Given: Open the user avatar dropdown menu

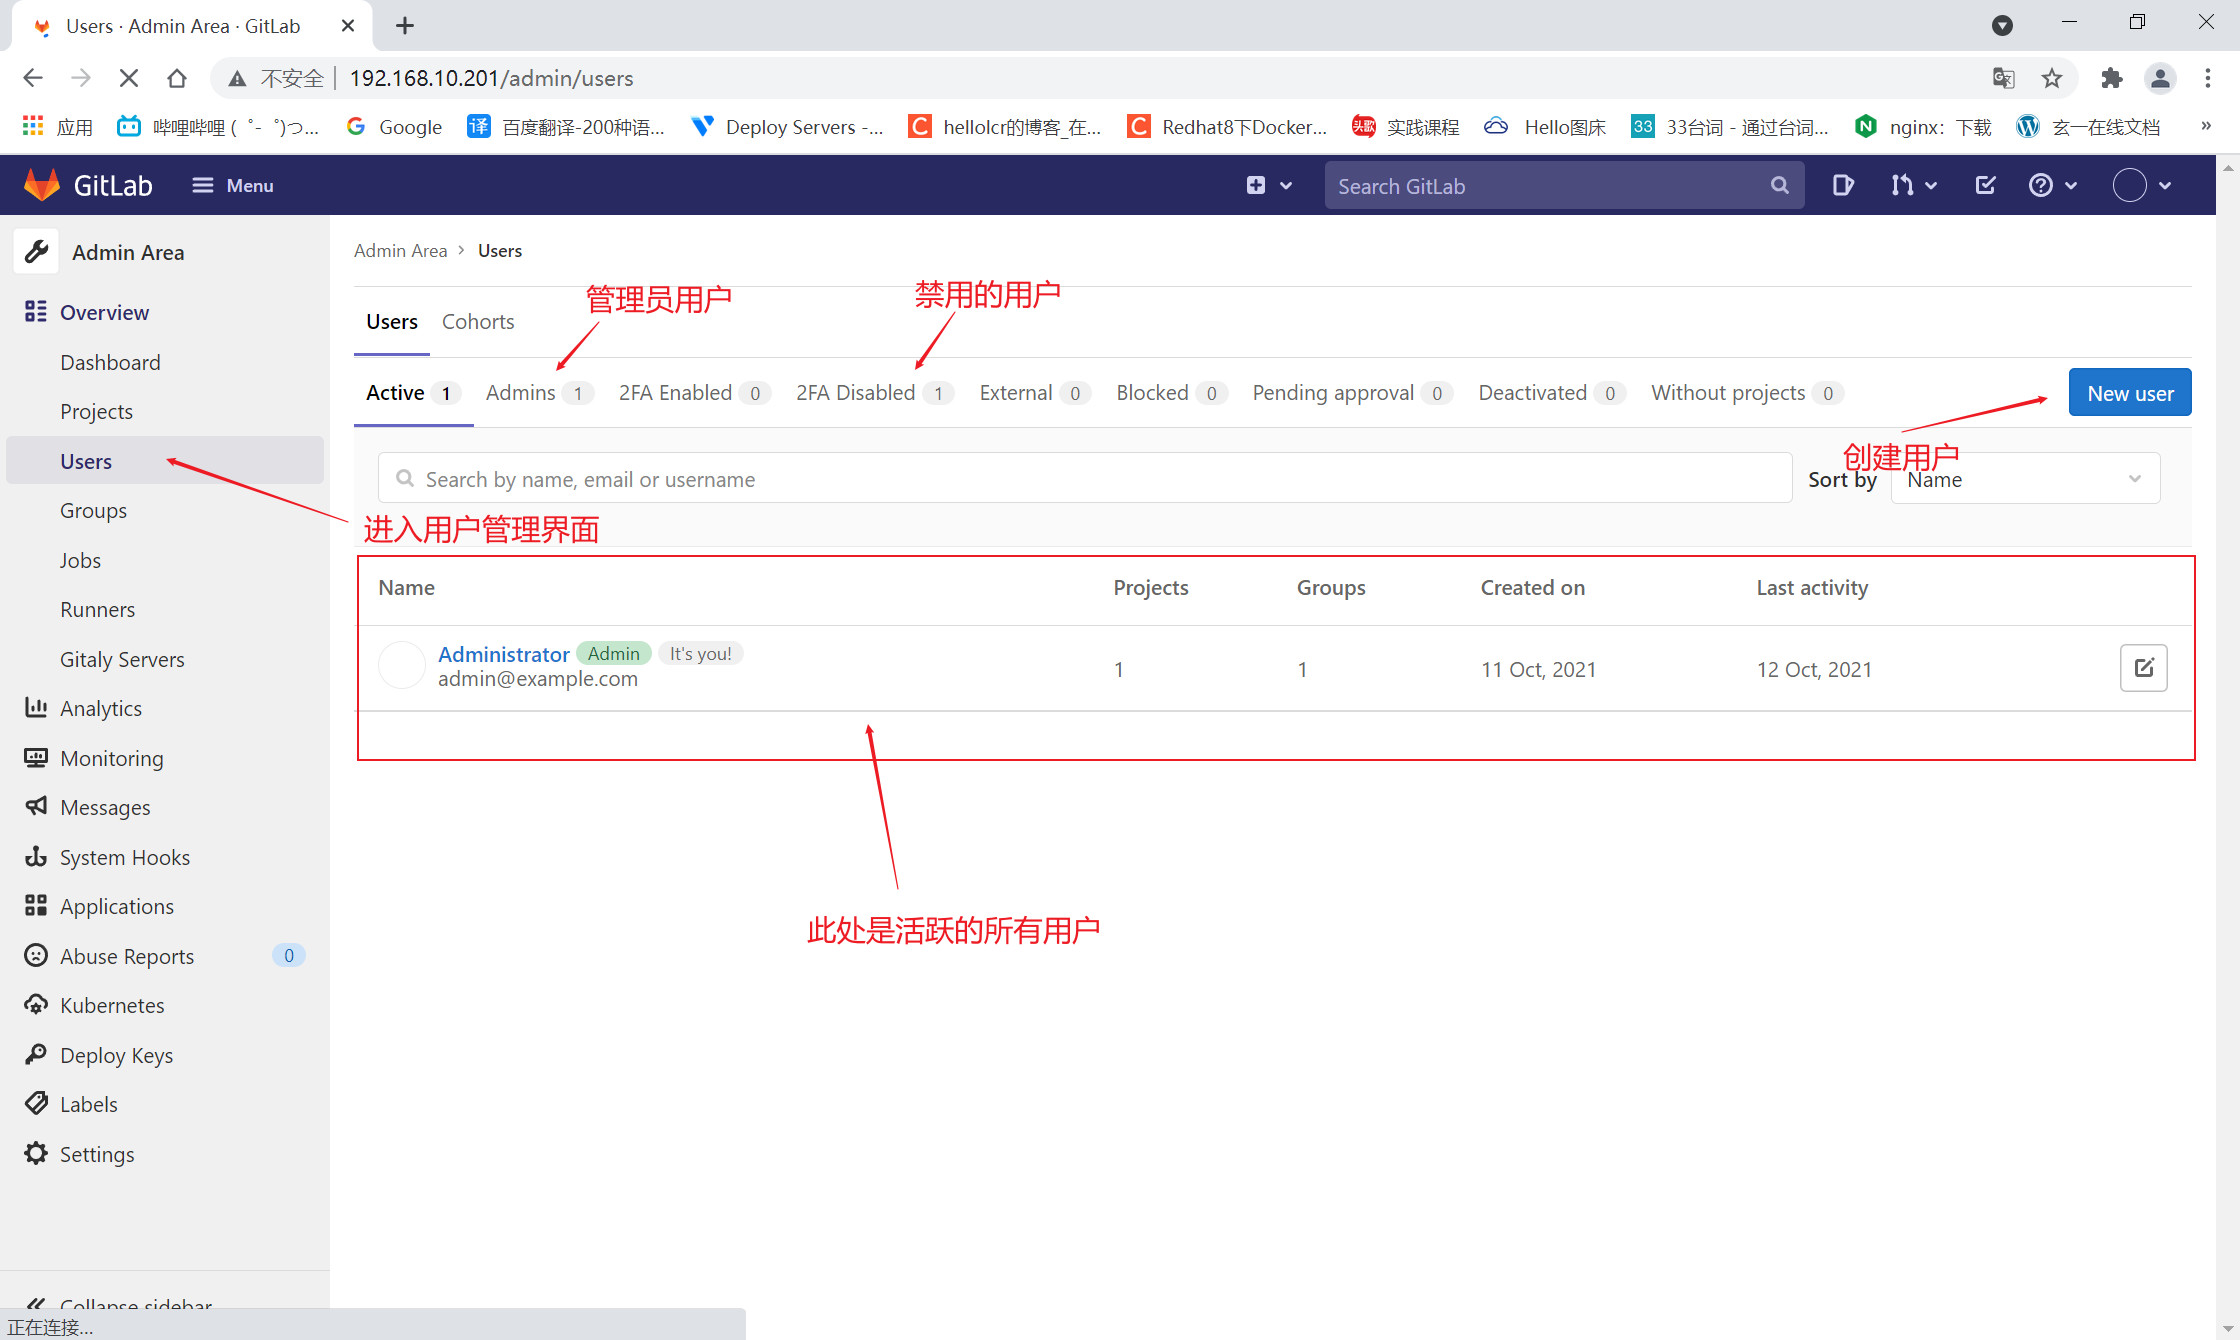Looking at the screenshot, I should pyautogui.click(x=2142, y=185).
